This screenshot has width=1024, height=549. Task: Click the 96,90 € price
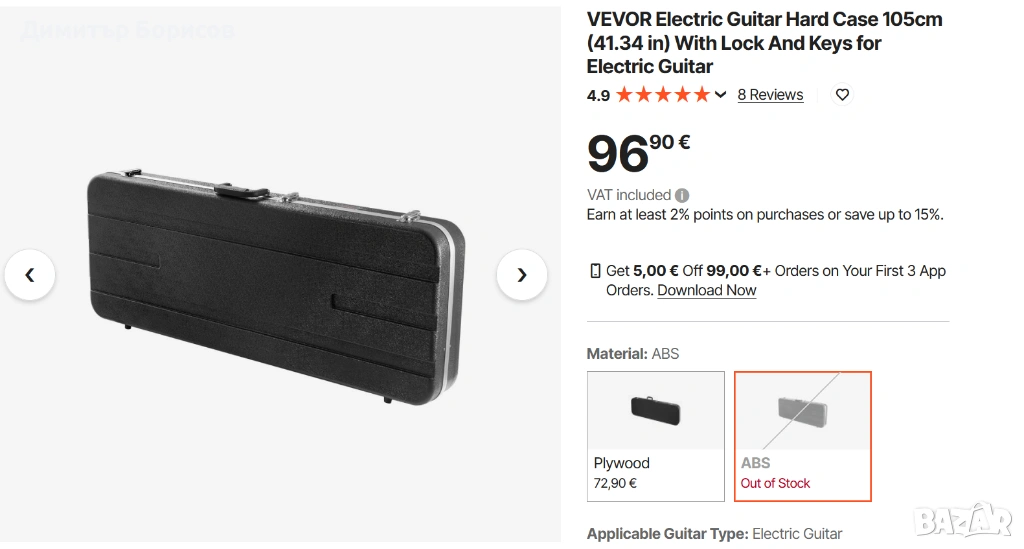coord(638,153)
